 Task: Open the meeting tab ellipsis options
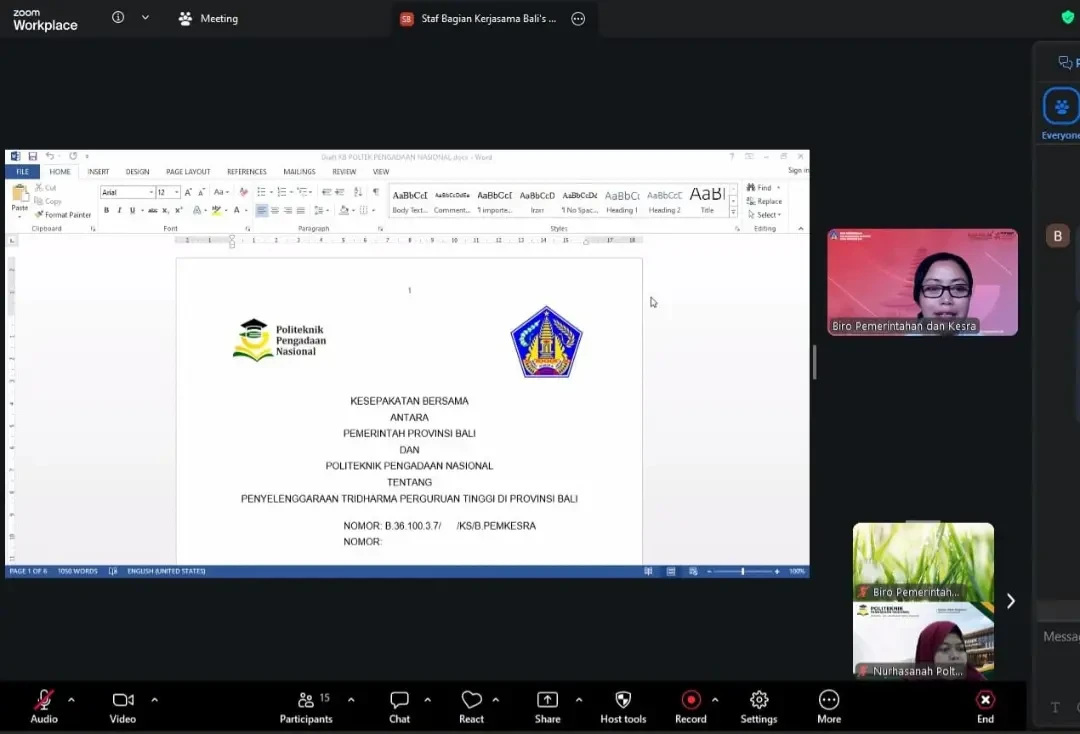[579, 19]
